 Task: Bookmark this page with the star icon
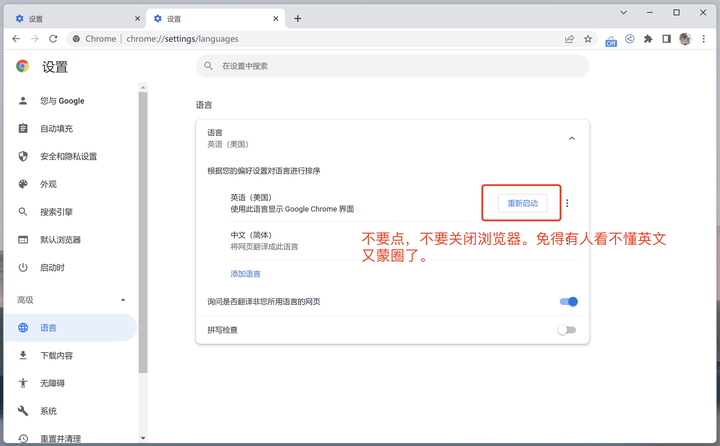pyautogui.click(x=588, y=39)
